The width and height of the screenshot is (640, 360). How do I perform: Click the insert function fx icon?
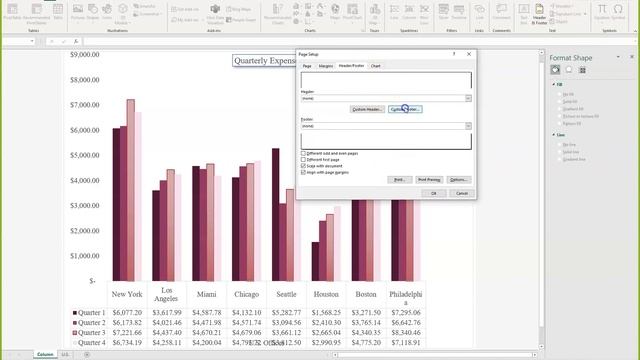tap(76, 41)
